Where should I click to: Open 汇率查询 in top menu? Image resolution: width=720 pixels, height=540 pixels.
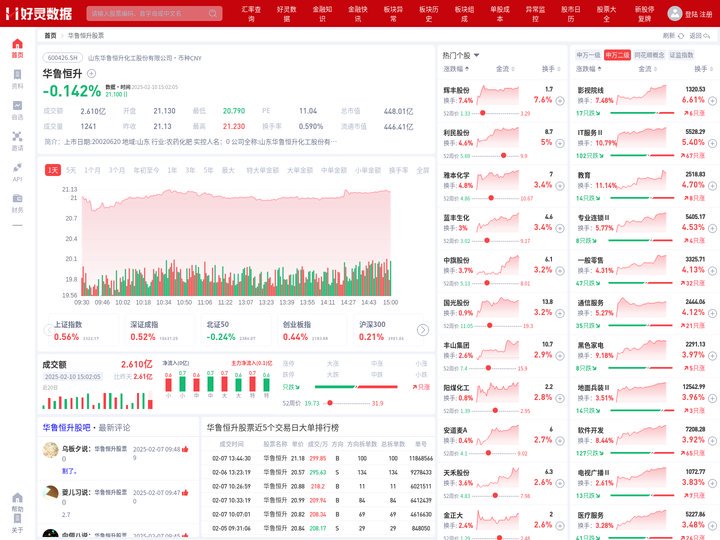[251, 14]
